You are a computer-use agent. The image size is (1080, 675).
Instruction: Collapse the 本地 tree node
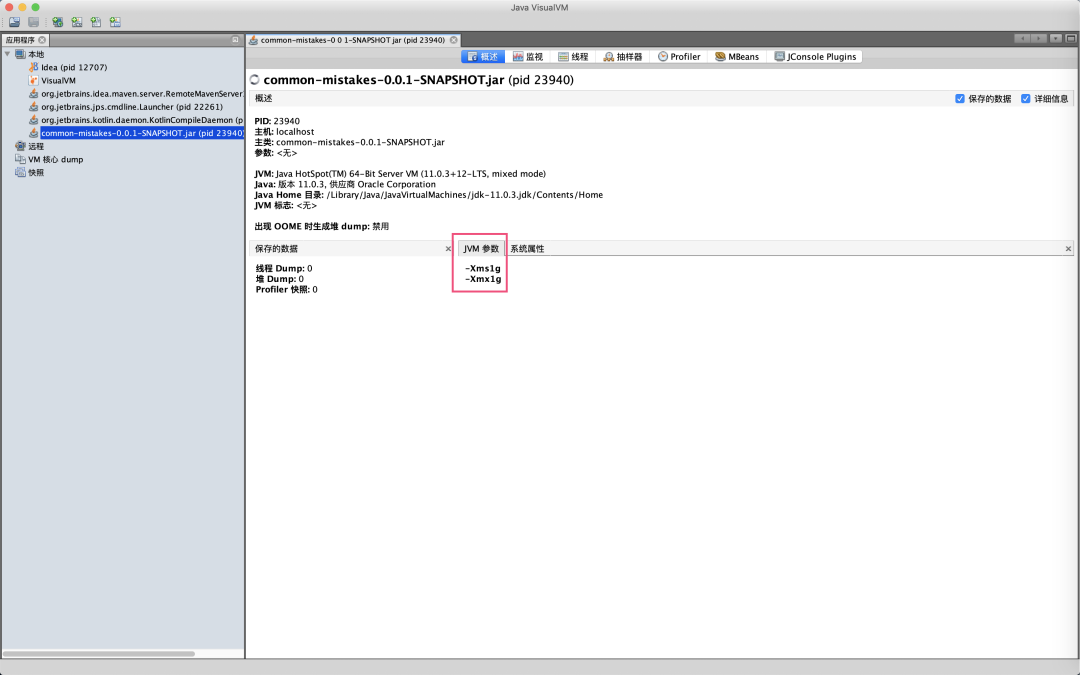point(7,53)
